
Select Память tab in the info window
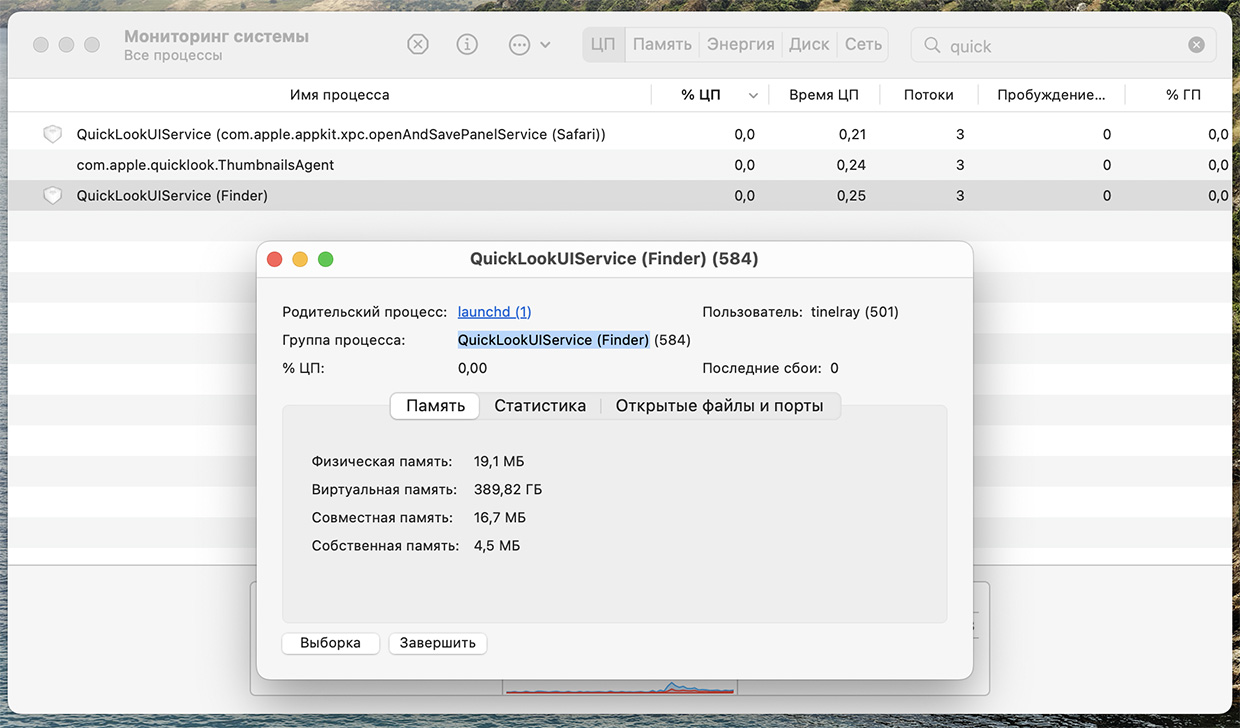click(435, 406)
